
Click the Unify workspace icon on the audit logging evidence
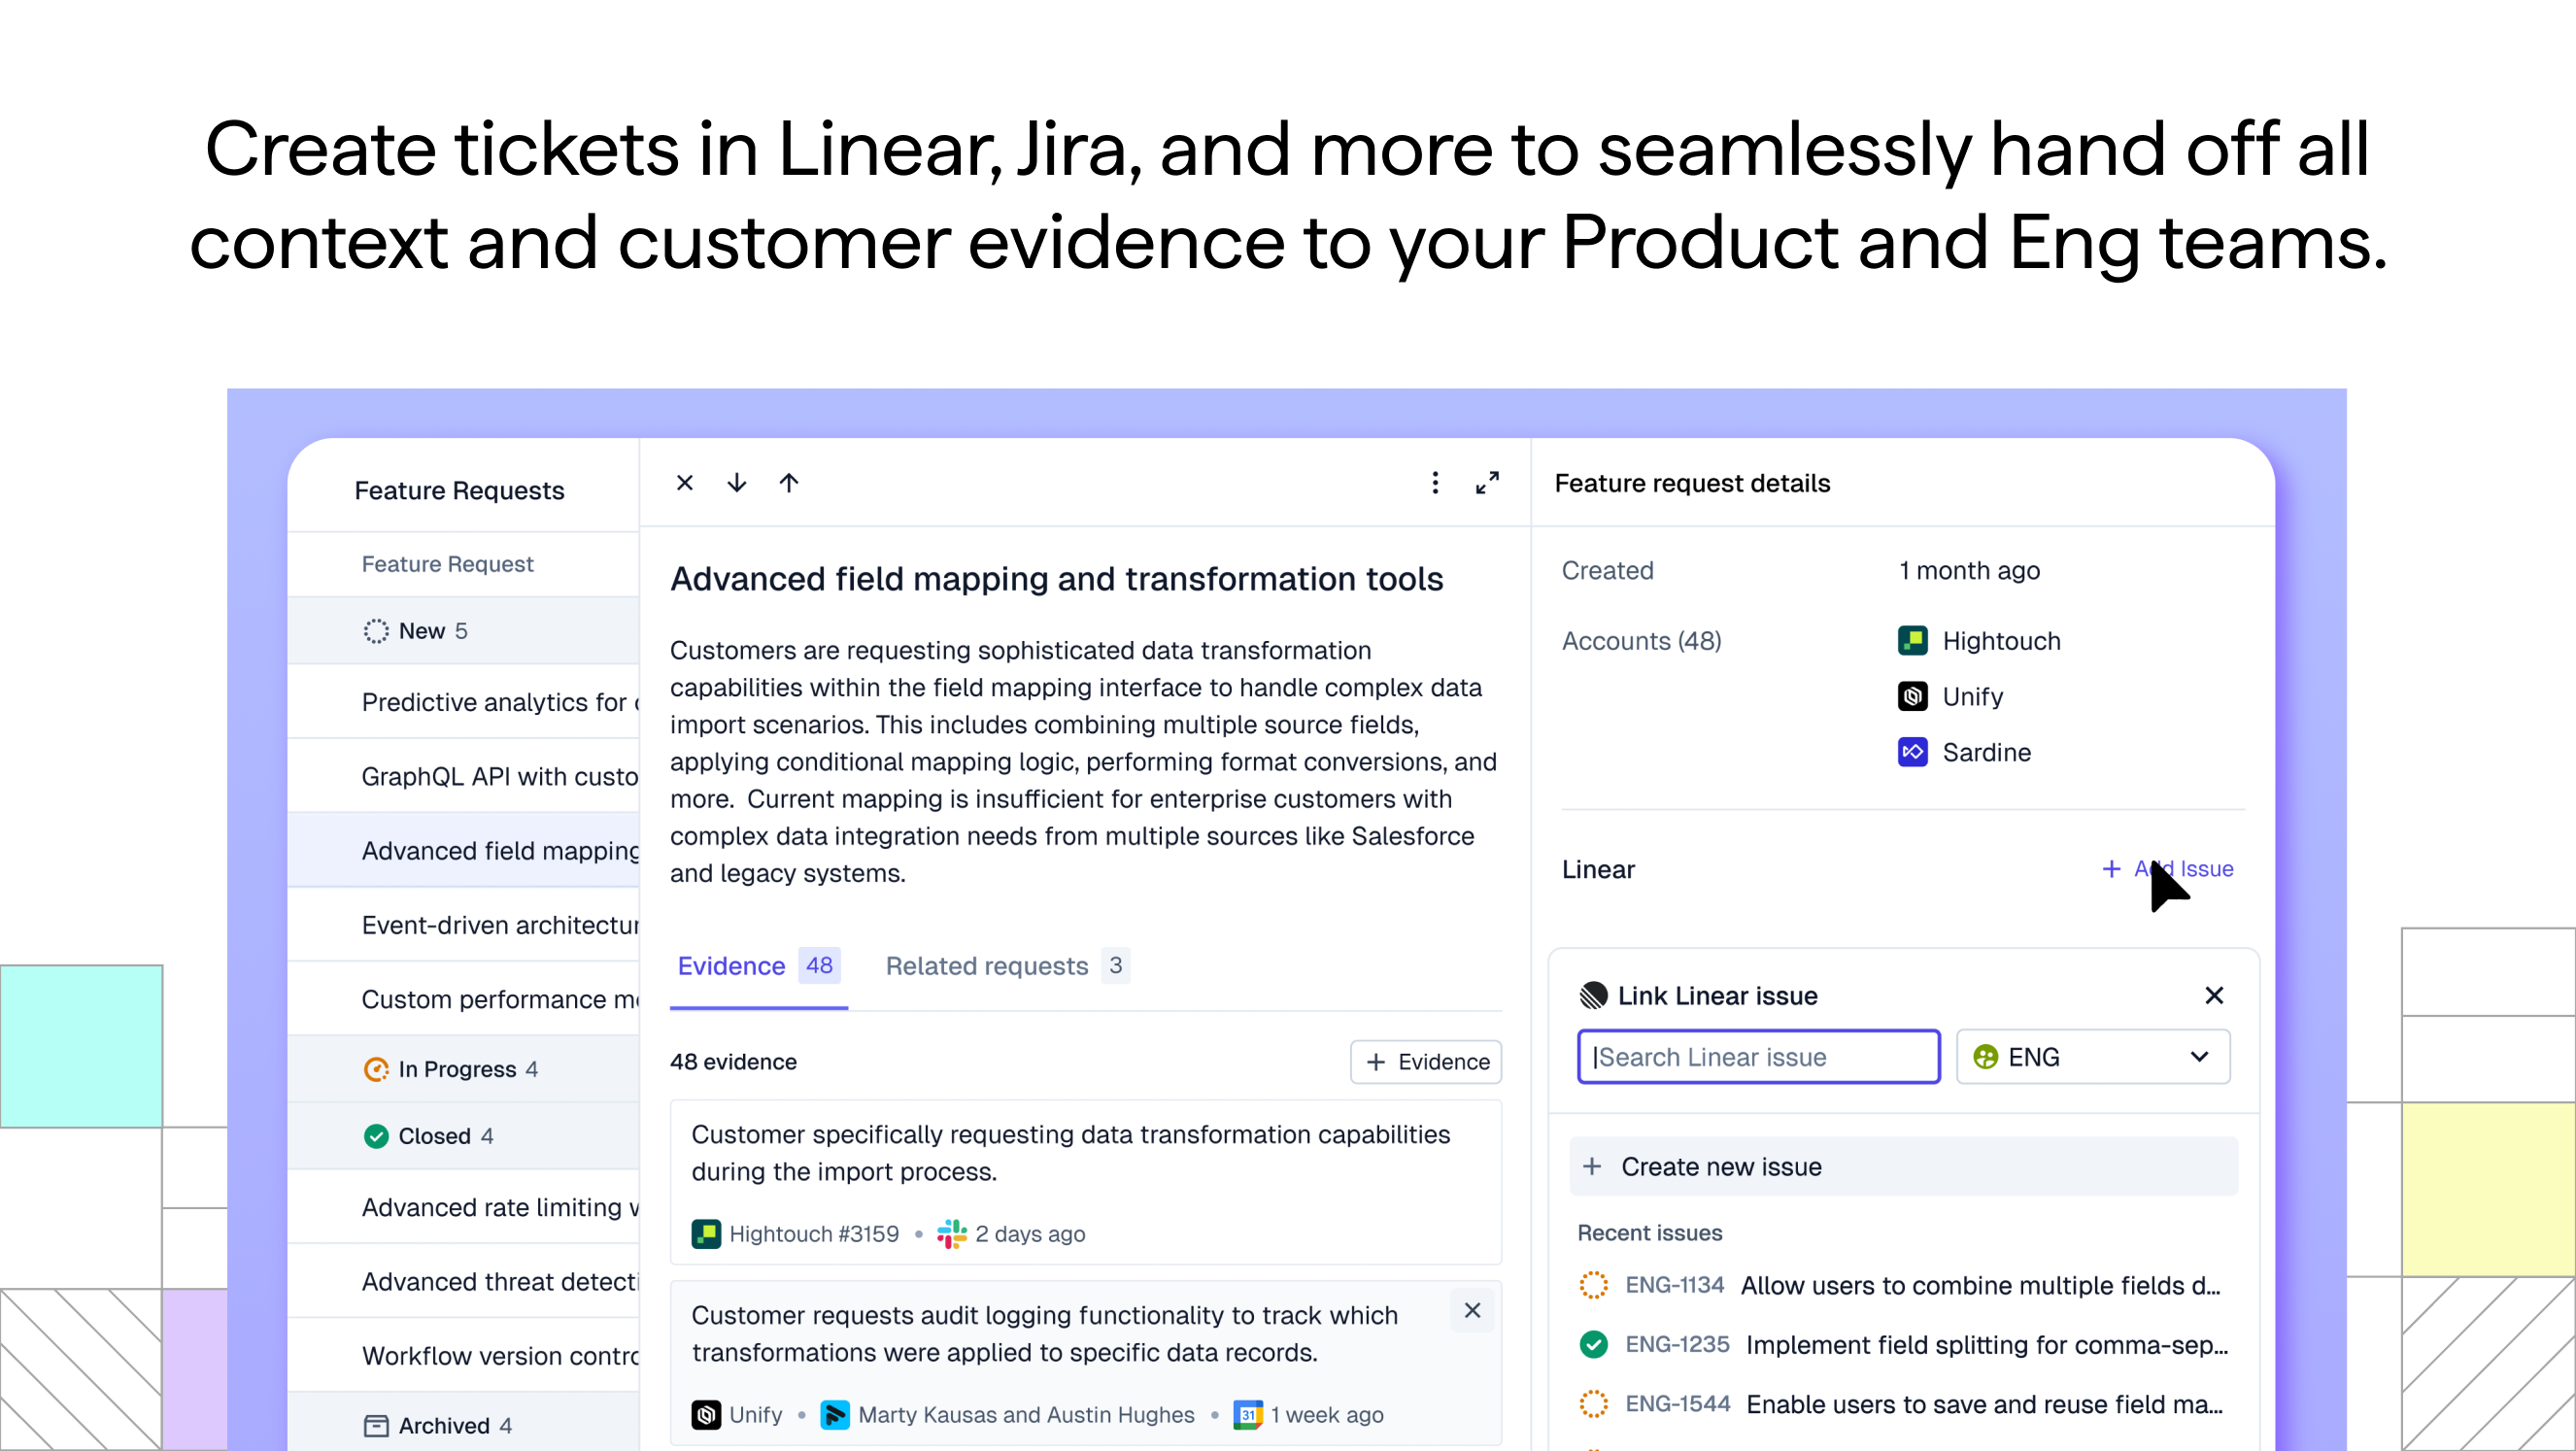706,1415
